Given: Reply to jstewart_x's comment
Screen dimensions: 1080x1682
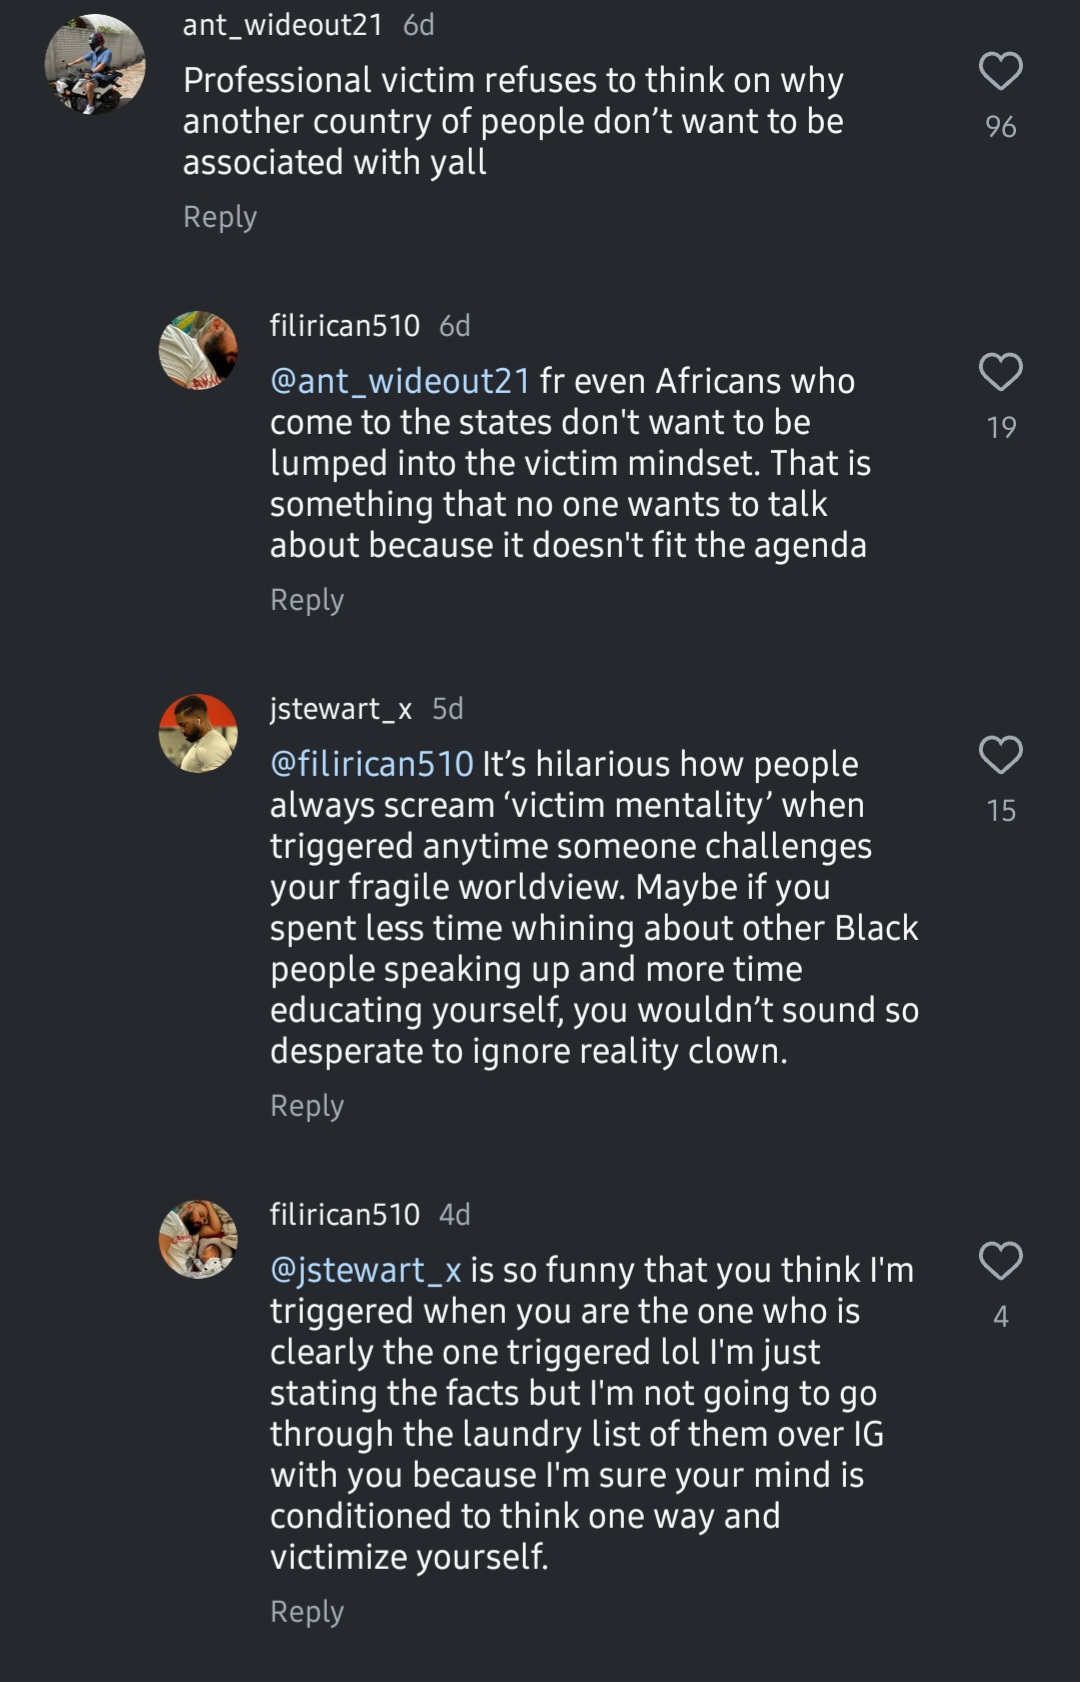Looking at the screenshot, I should tap(307, 1106).
